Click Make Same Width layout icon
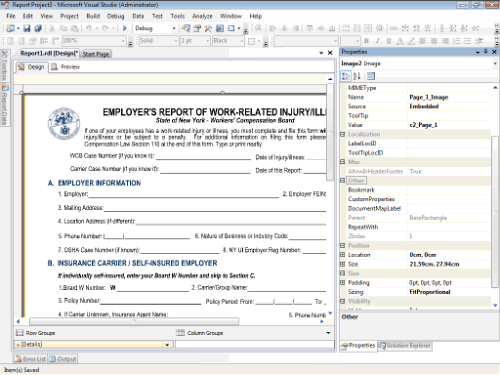The image size is (500, 375). pyautogui.click(x=346, y=28)
